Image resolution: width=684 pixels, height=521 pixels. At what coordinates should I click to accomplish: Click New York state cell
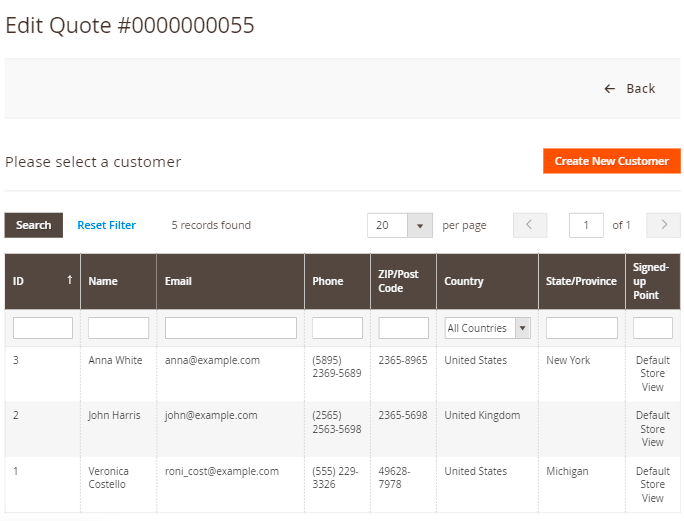click(x=568, y=360)
